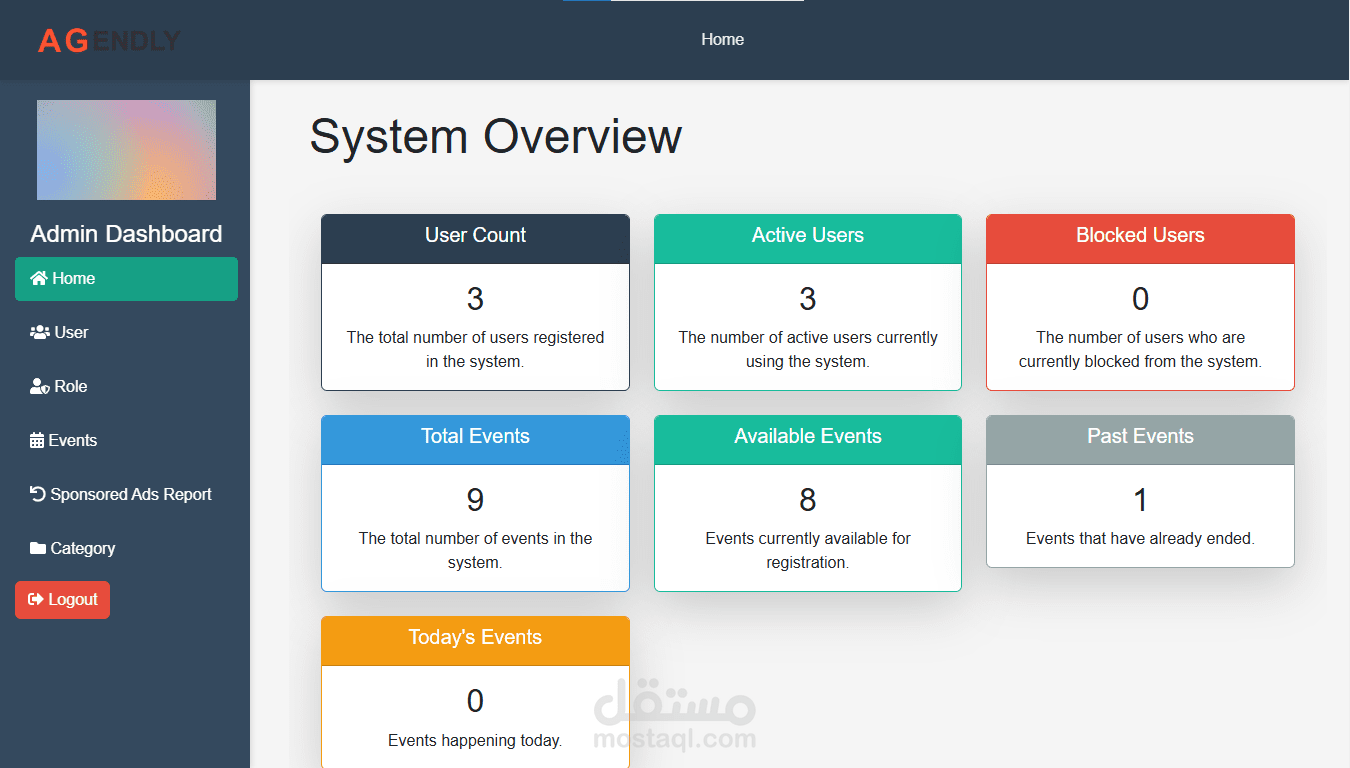The height and width of the screenshot is (768, 1350).
Task: Click the admin profile picture thumbnail
Action: click(x=126, y=150)
